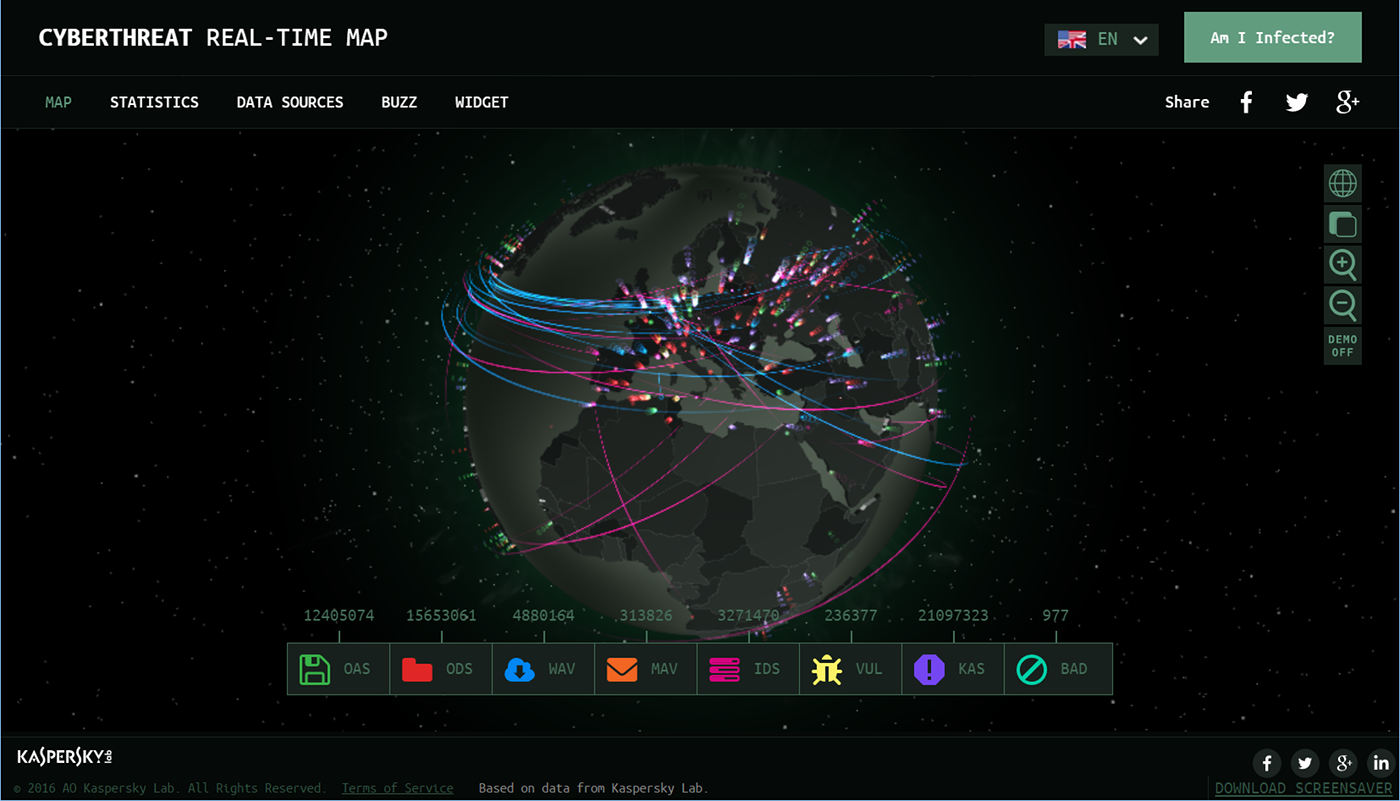Toggle the IDS intrusion detection filter
The width and height of the screenshot is (1400, 801).
[x=724, y=668]
